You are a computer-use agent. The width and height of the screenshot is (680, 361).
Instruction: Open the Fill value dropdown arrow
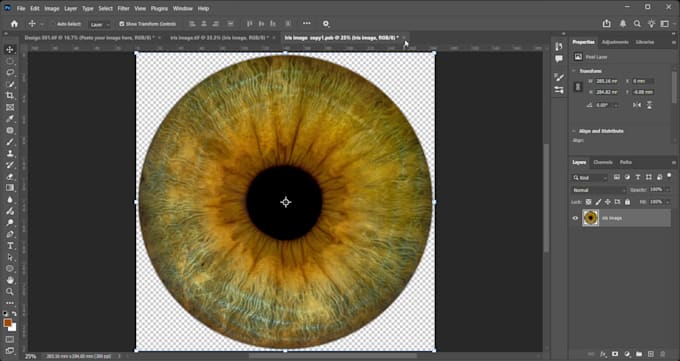(x=667, y=202)
